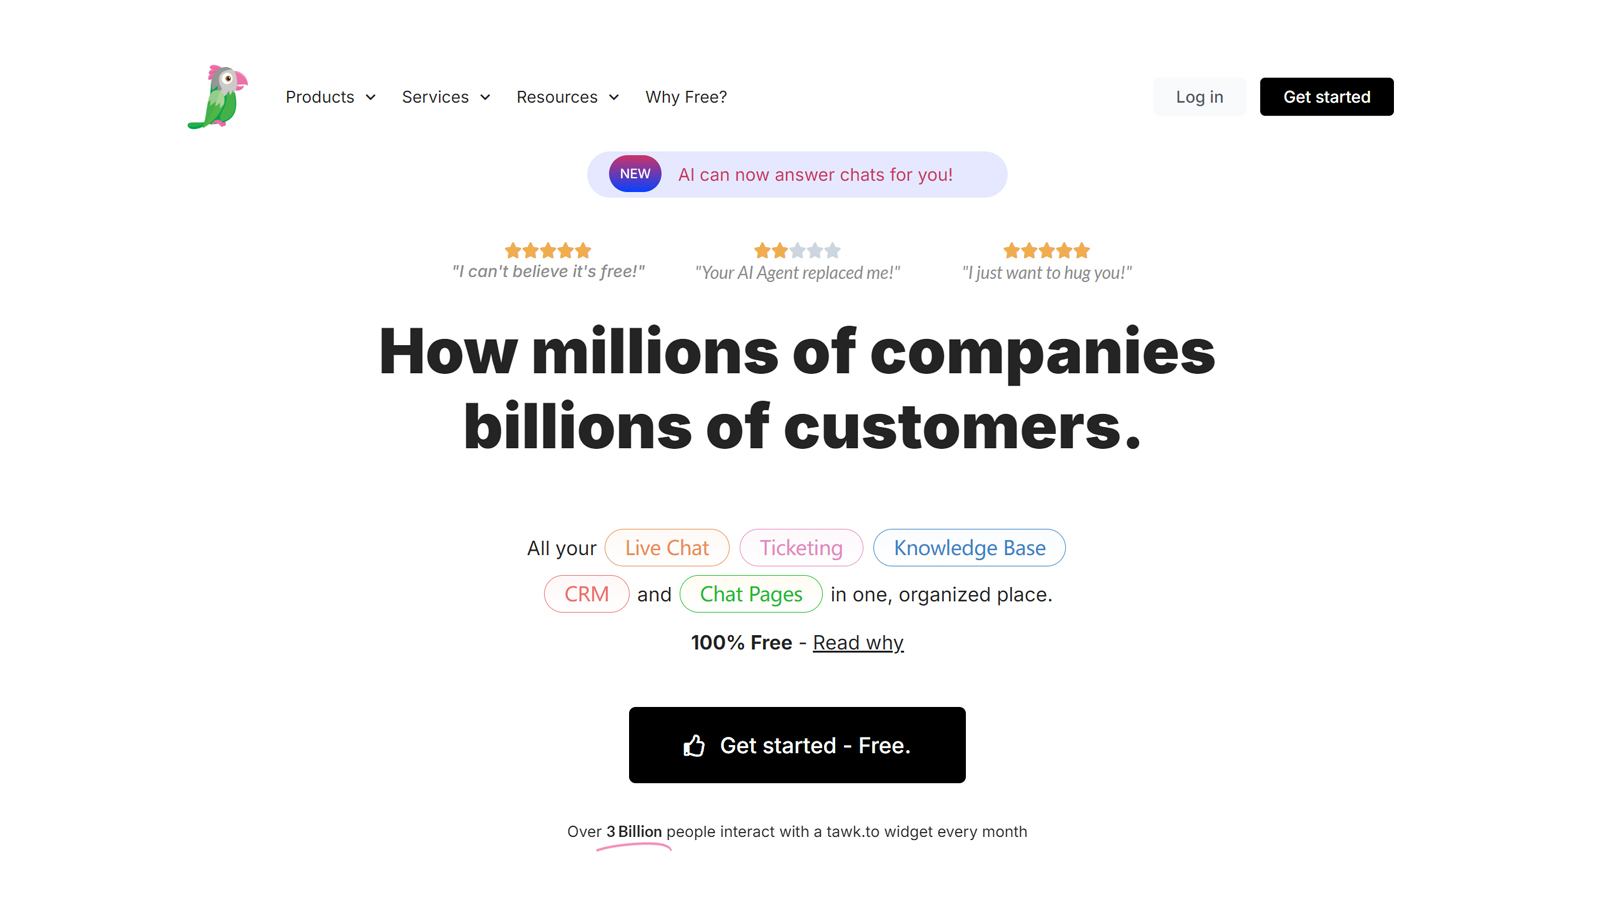Select the Live Chat pill

(667, 548)
